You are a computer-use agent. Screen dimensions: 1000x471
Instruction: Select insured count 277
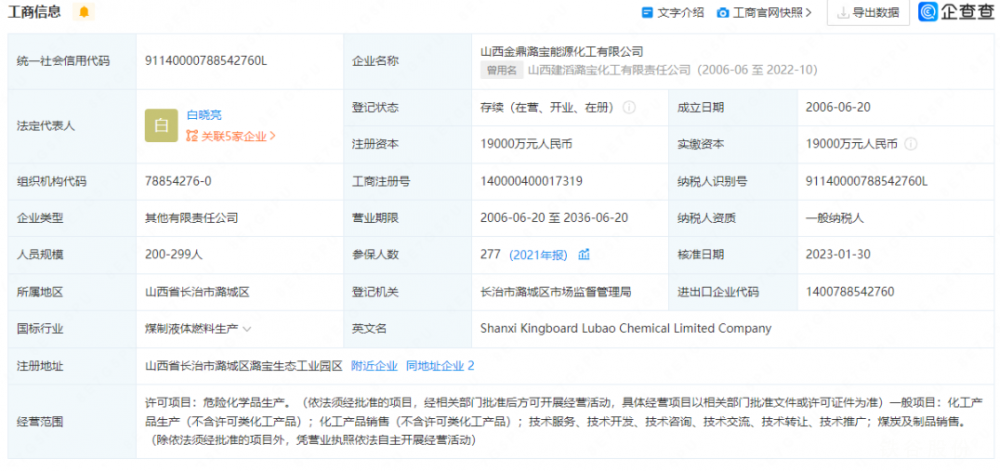tap(491, 255)
